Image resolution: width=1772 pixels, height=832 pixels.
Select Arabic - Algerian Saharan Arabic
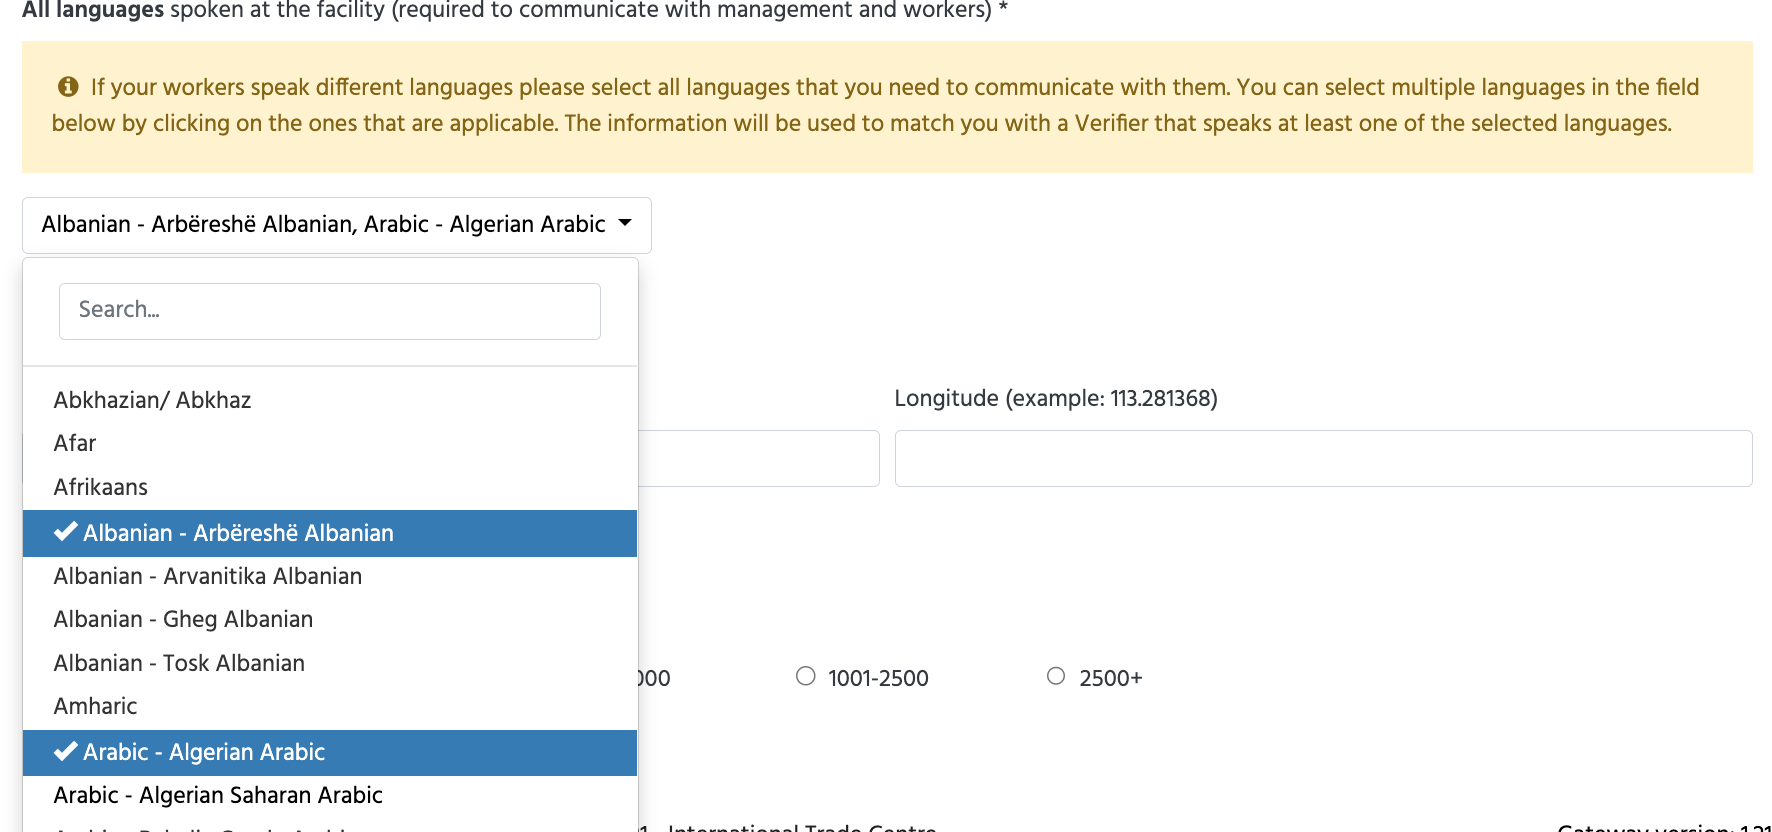pyautogui.click(x=218, y=795)
